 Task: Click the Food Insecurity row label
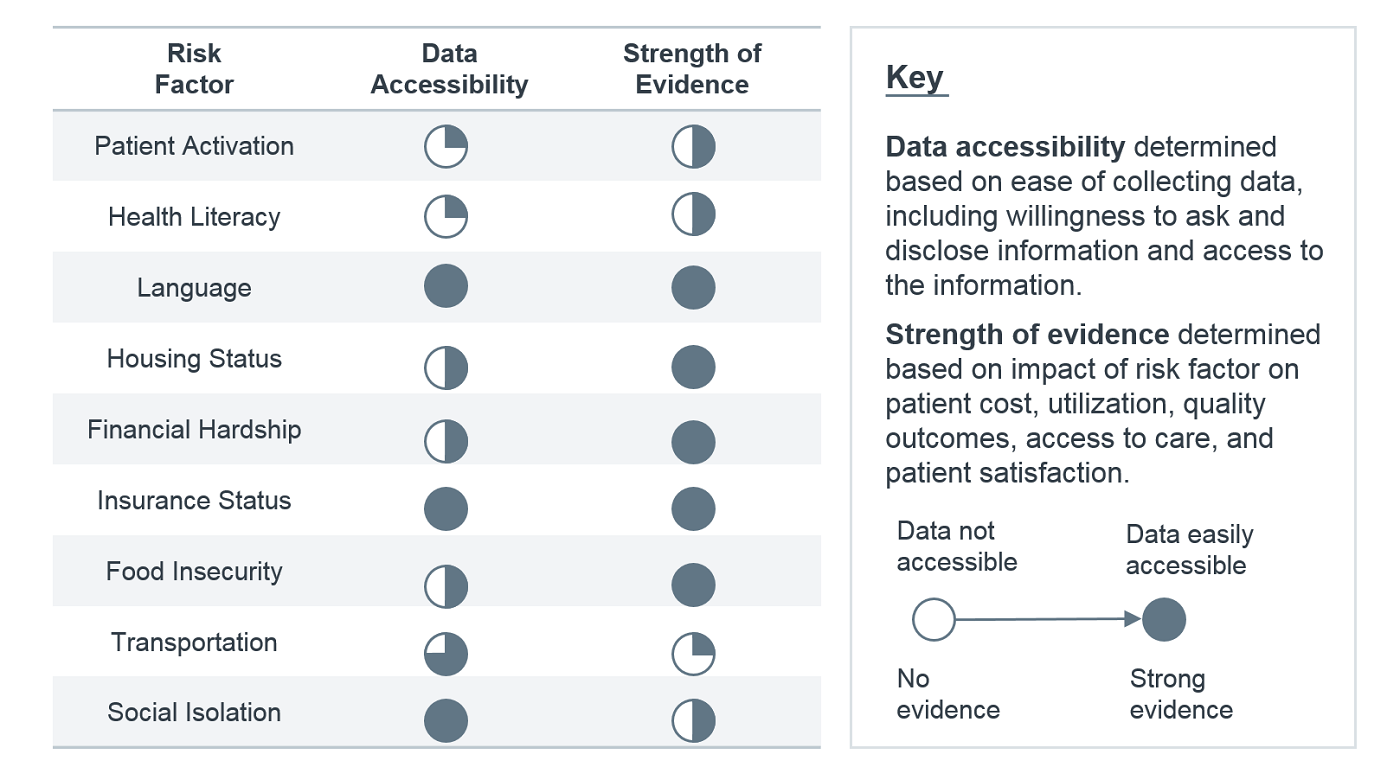[x=194, y=572]
